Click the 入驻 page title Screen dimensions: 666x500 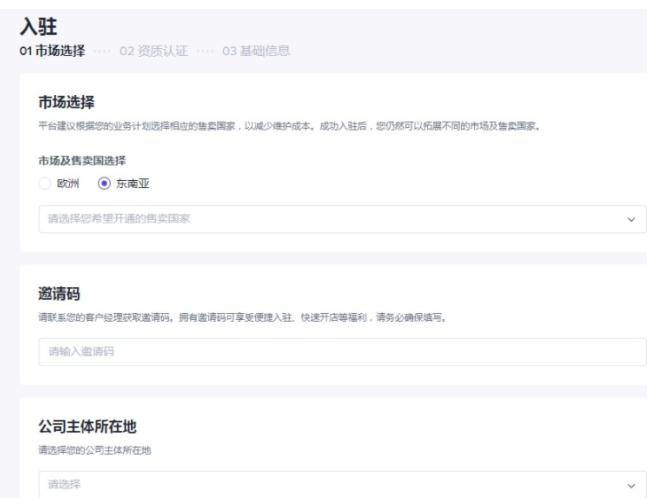pos(38,32)
